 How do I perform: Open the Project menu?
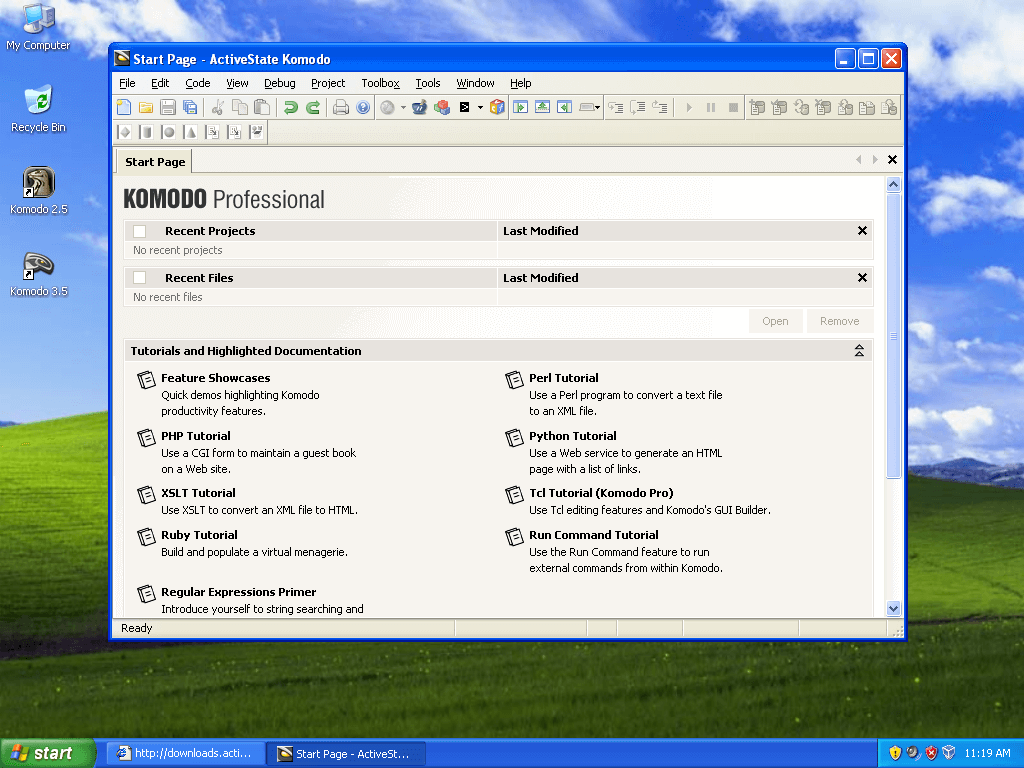pyautogui.click(x=328, y=83)
